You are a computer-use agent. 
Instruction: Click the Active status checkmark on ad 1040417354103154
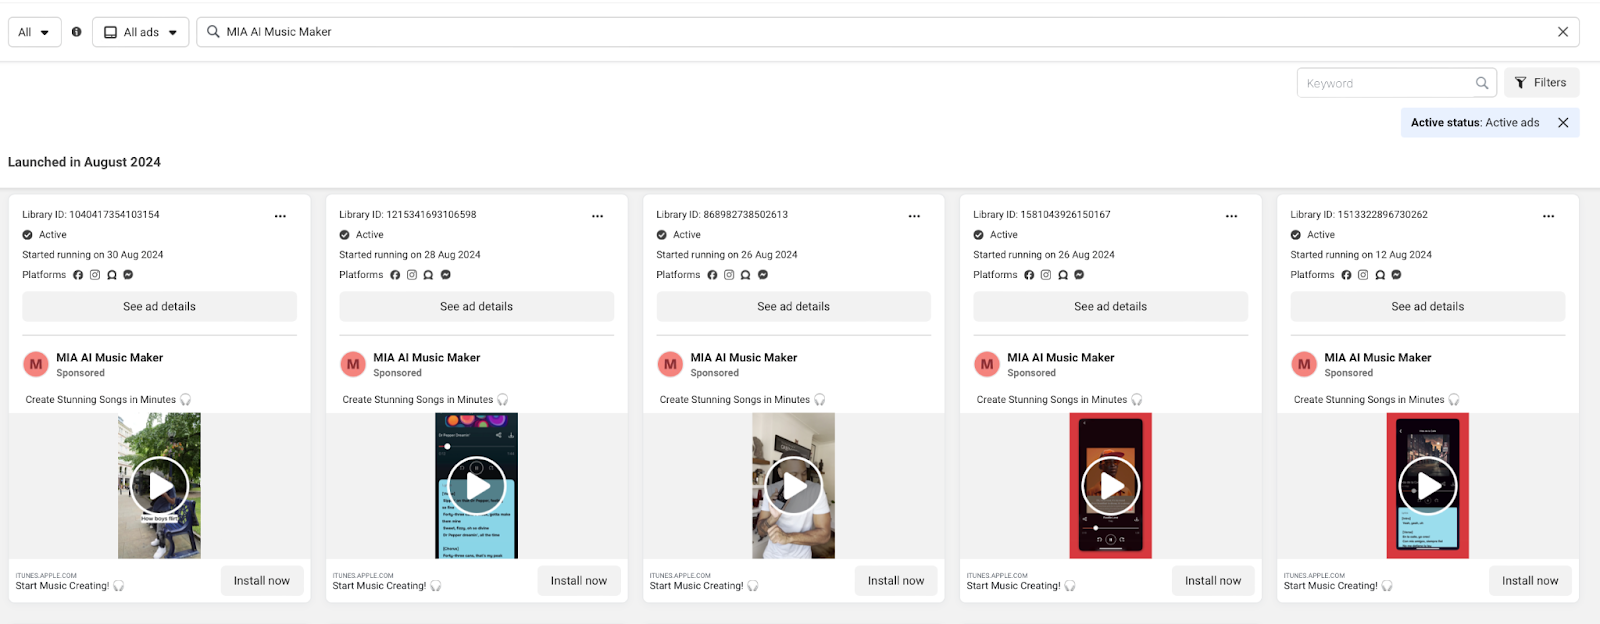[x=28, y=235]
